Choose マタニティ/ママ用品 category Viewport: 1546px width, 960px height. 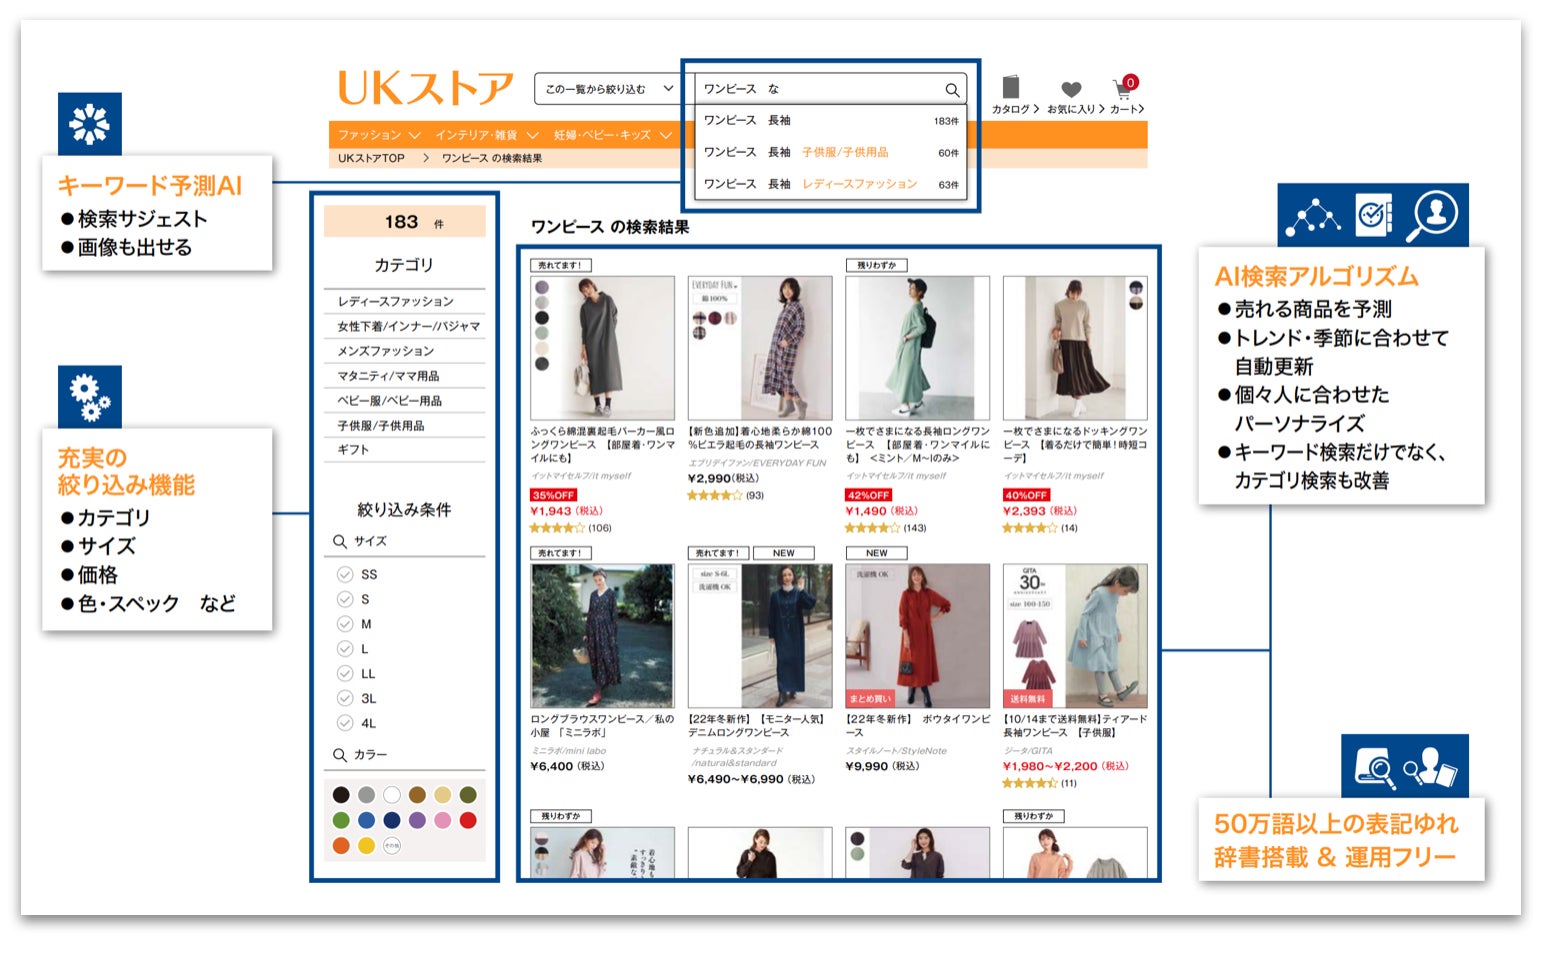tap(405, 376)
